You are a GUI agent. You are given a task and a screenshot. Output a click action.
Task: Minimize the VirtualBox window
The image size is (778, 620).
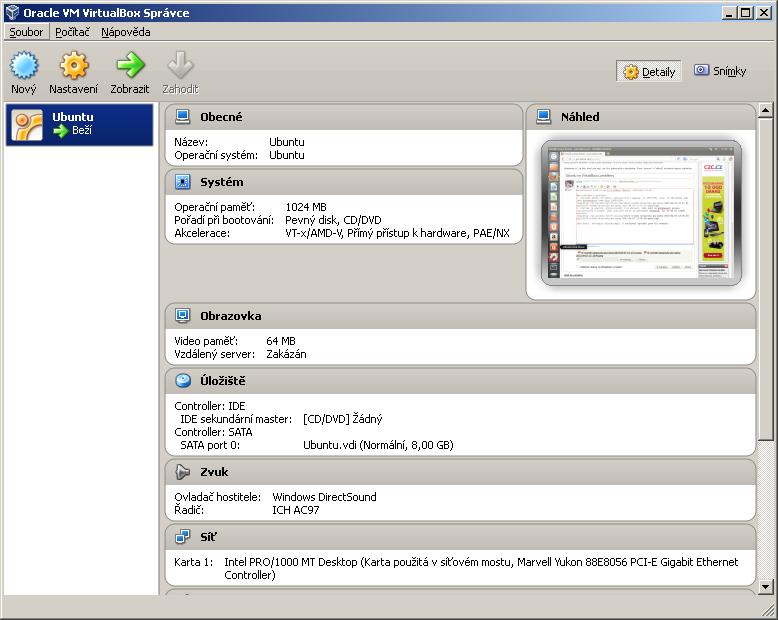click(x=729, y=12)
